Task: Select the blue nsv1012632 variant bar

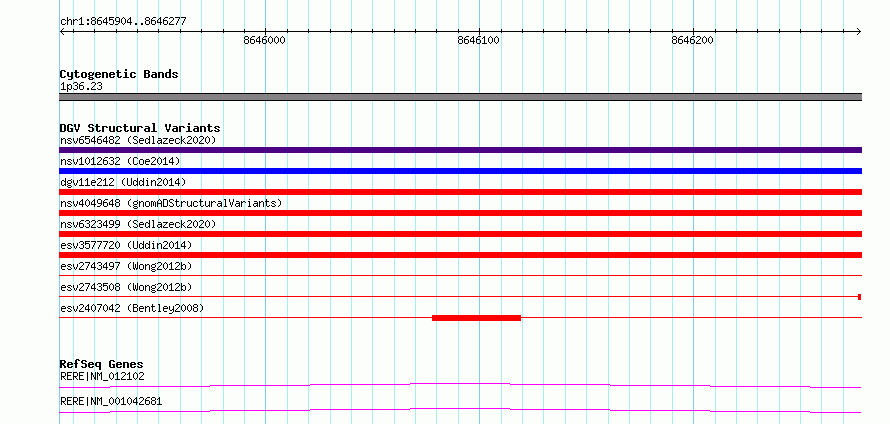Action: pos(461,171)
